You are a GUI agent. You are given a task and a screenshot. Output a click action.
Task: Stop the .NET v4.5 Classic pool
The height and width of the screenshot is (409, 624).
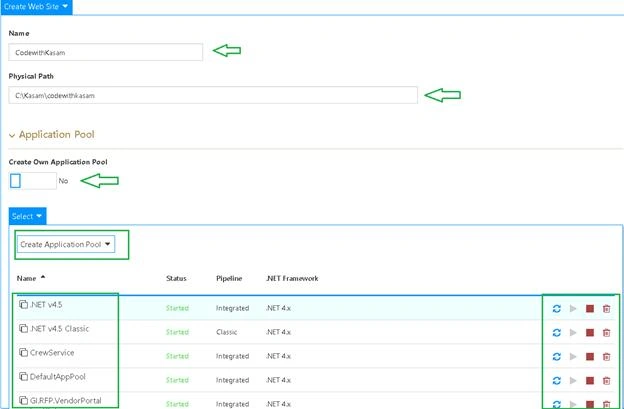click(590, 332)
